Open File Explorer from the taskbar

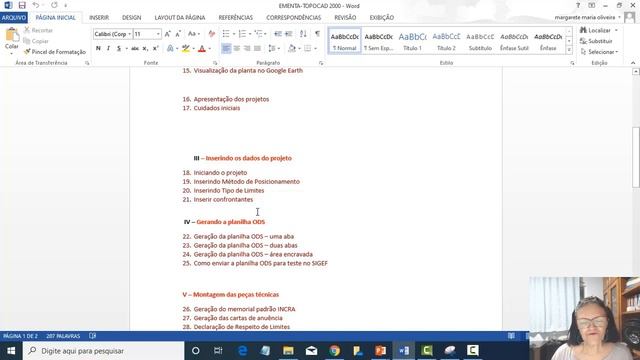coord(288,351)
